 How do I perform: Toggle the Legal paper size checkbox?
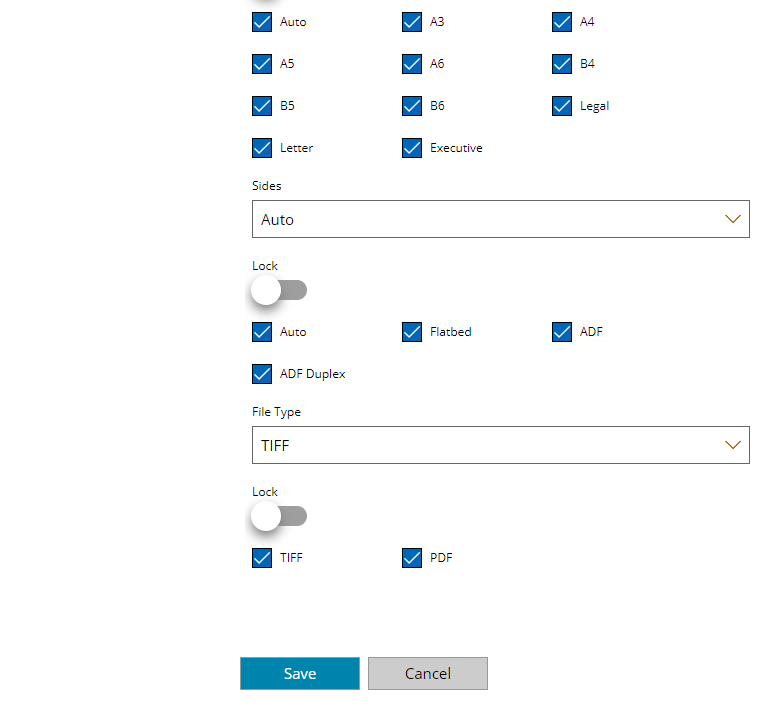[561, 106]
